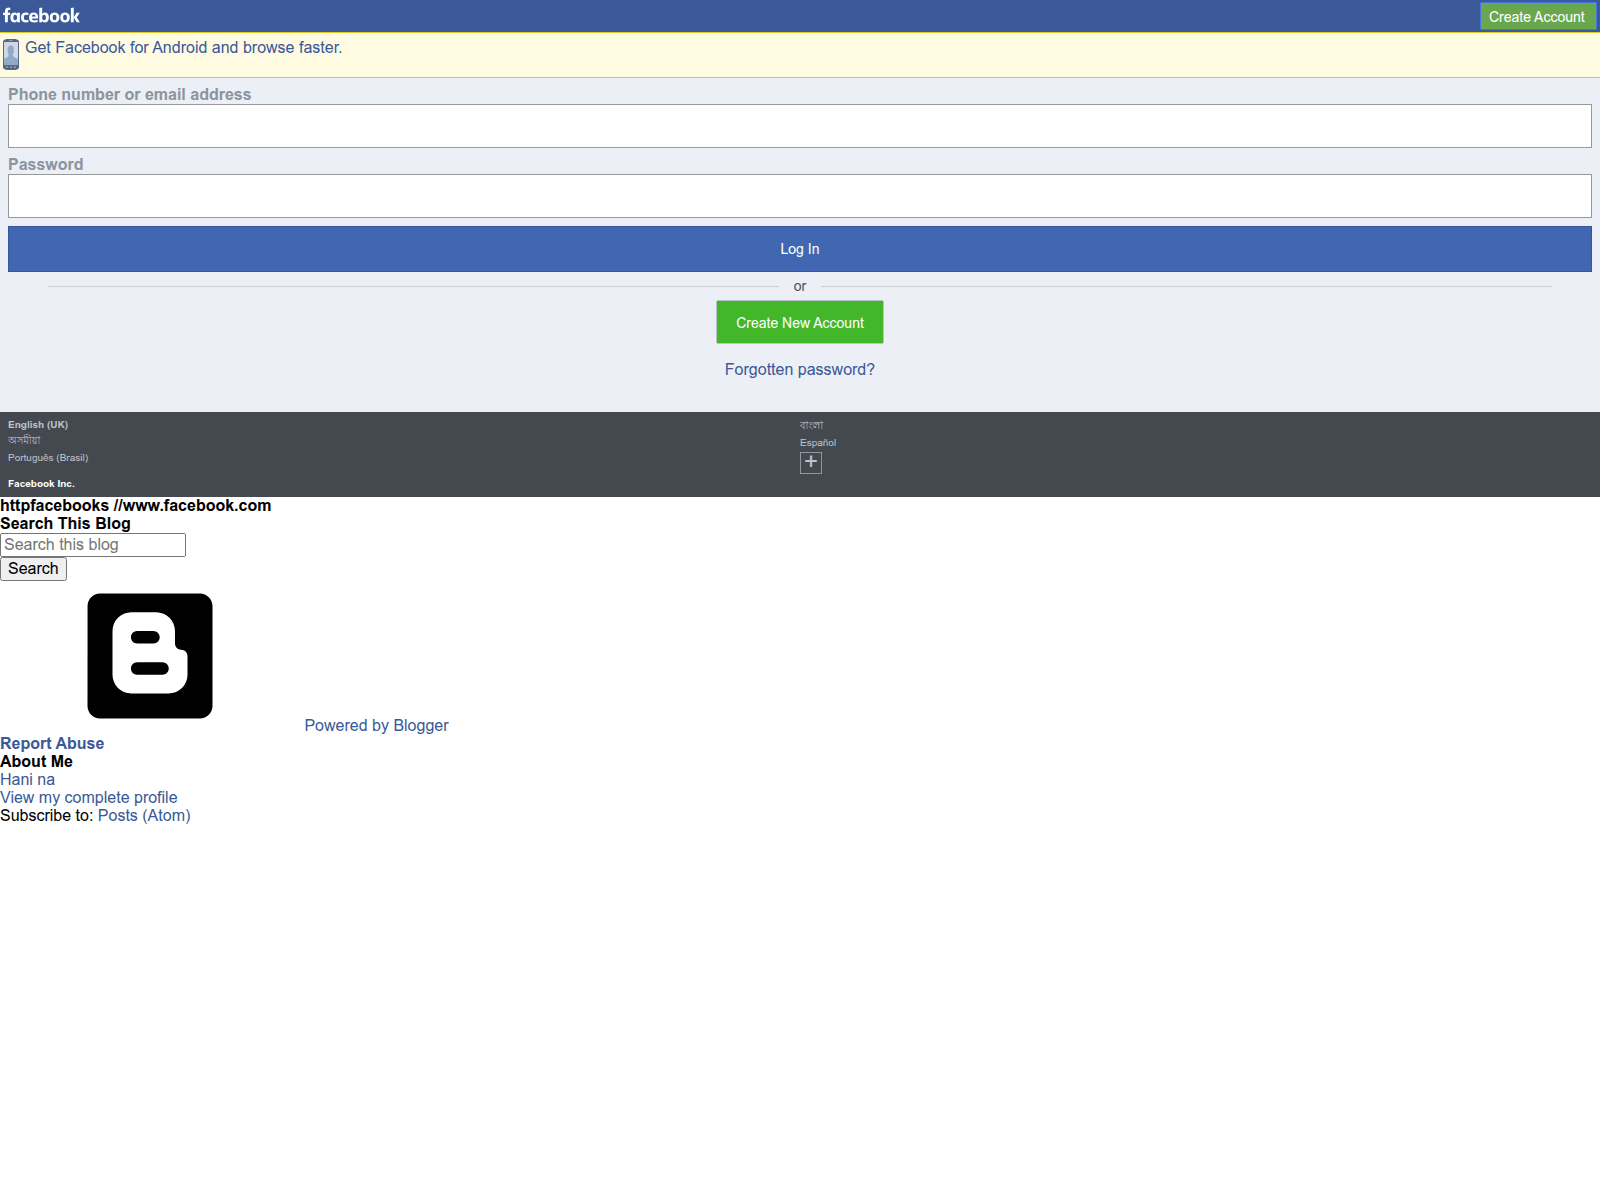Select the Bengali language link
1600x1200 pixels.
point(811,425)
